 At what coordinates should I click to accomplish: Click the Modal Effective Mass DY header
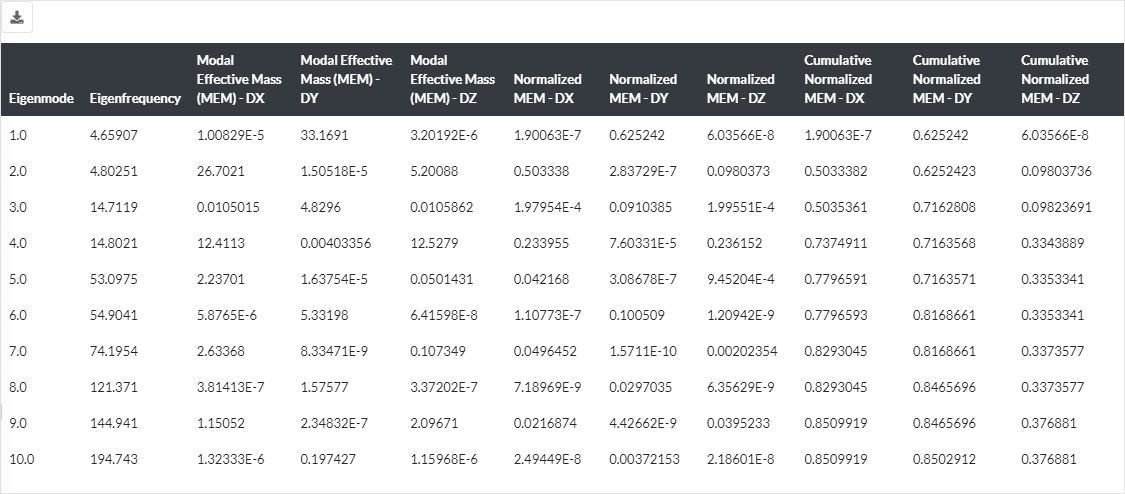click(x=346, y=79)
